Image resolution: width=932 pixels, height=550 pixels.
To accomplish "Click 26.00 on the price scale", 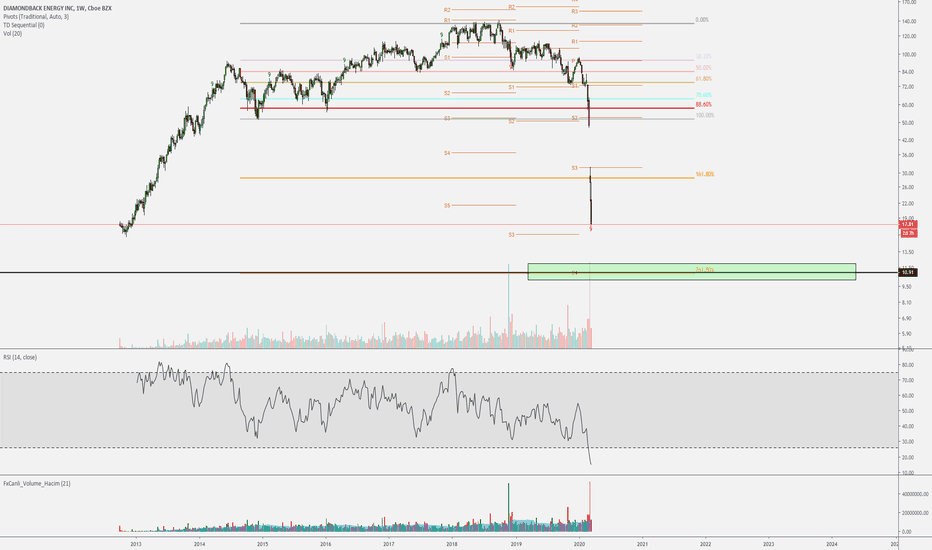I will tap(908, 187).
